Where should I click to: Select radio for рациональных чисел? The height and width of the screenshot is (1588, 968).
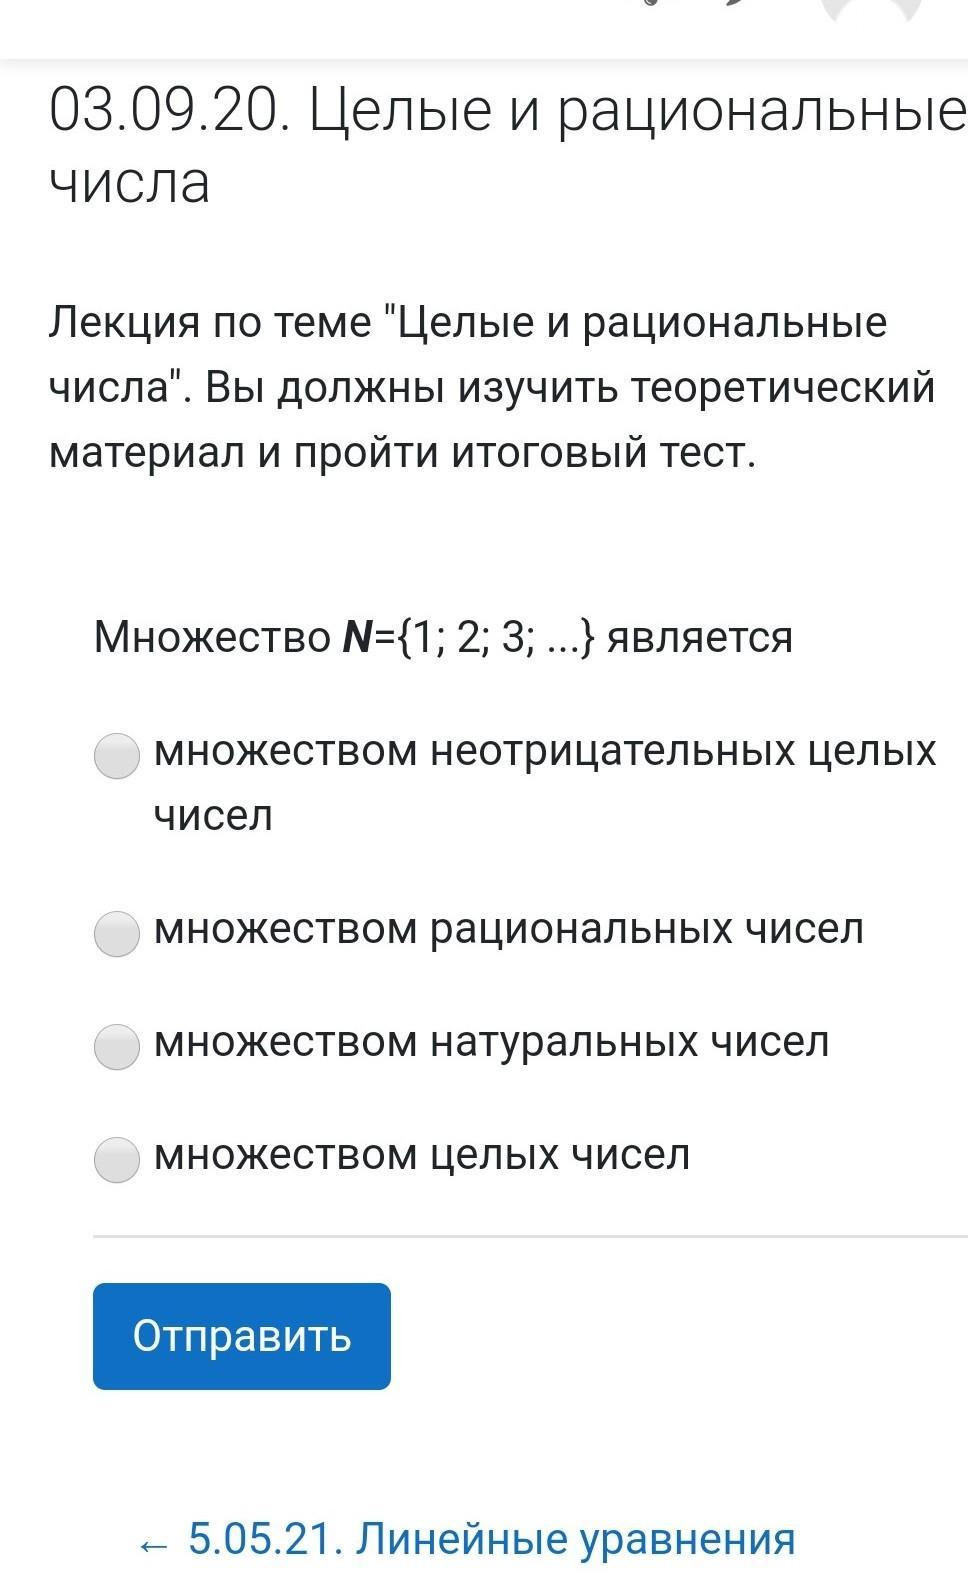(x=117, y=933)
